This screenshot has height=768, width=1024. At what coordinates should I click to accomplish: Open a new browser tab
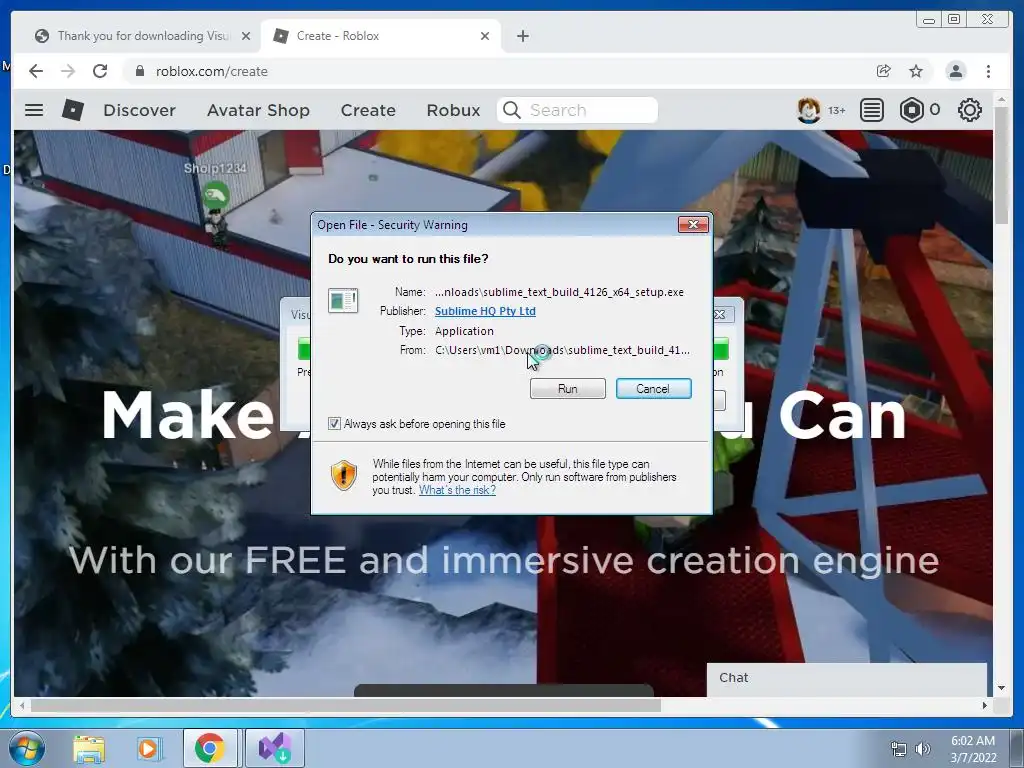[522, 36]
